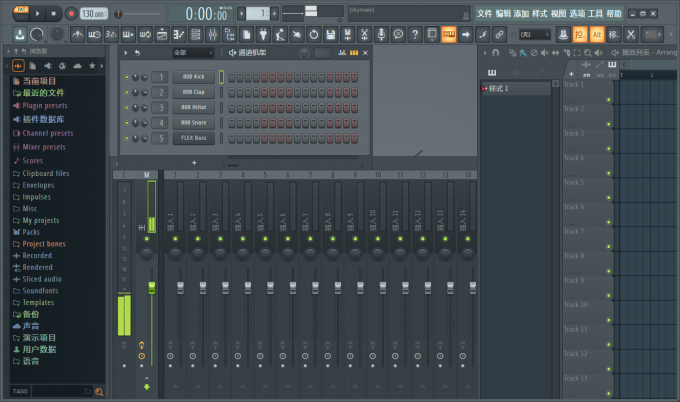
Task: Mute mixer insert 5 via green LED
Action: pyautogui.click(x=265, y=239)
